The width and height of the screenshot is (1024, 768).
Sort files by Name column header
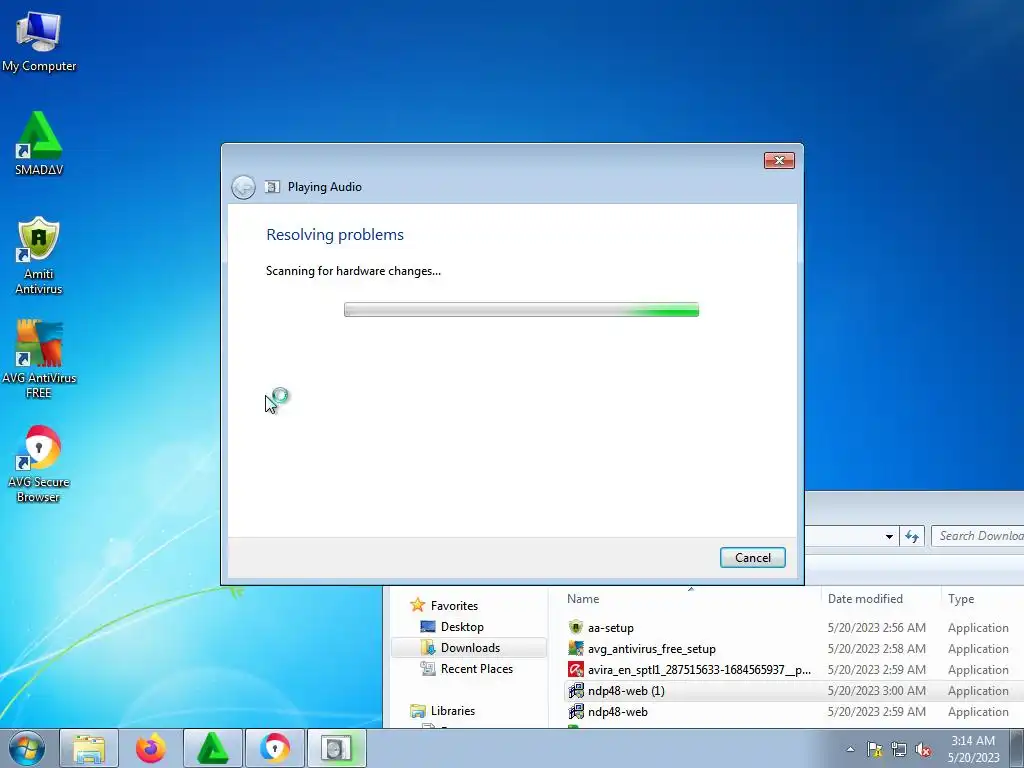point(690,599)
